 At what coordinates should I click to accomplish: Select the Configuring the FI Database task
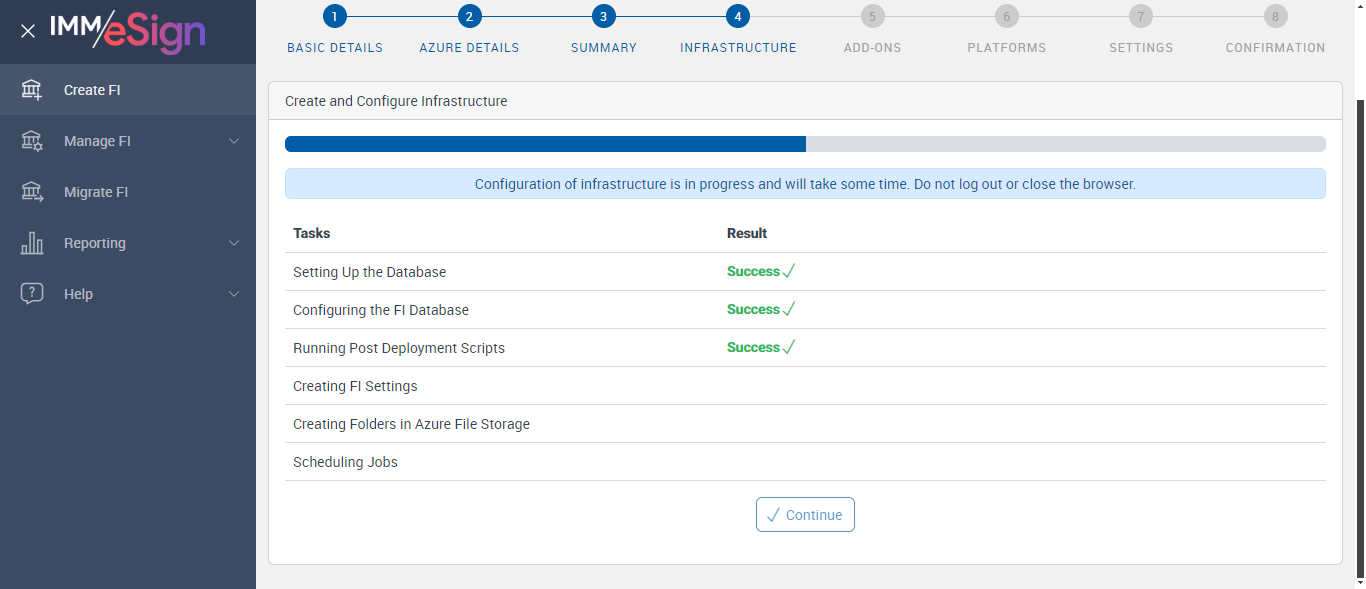click(x=381, y=310)
